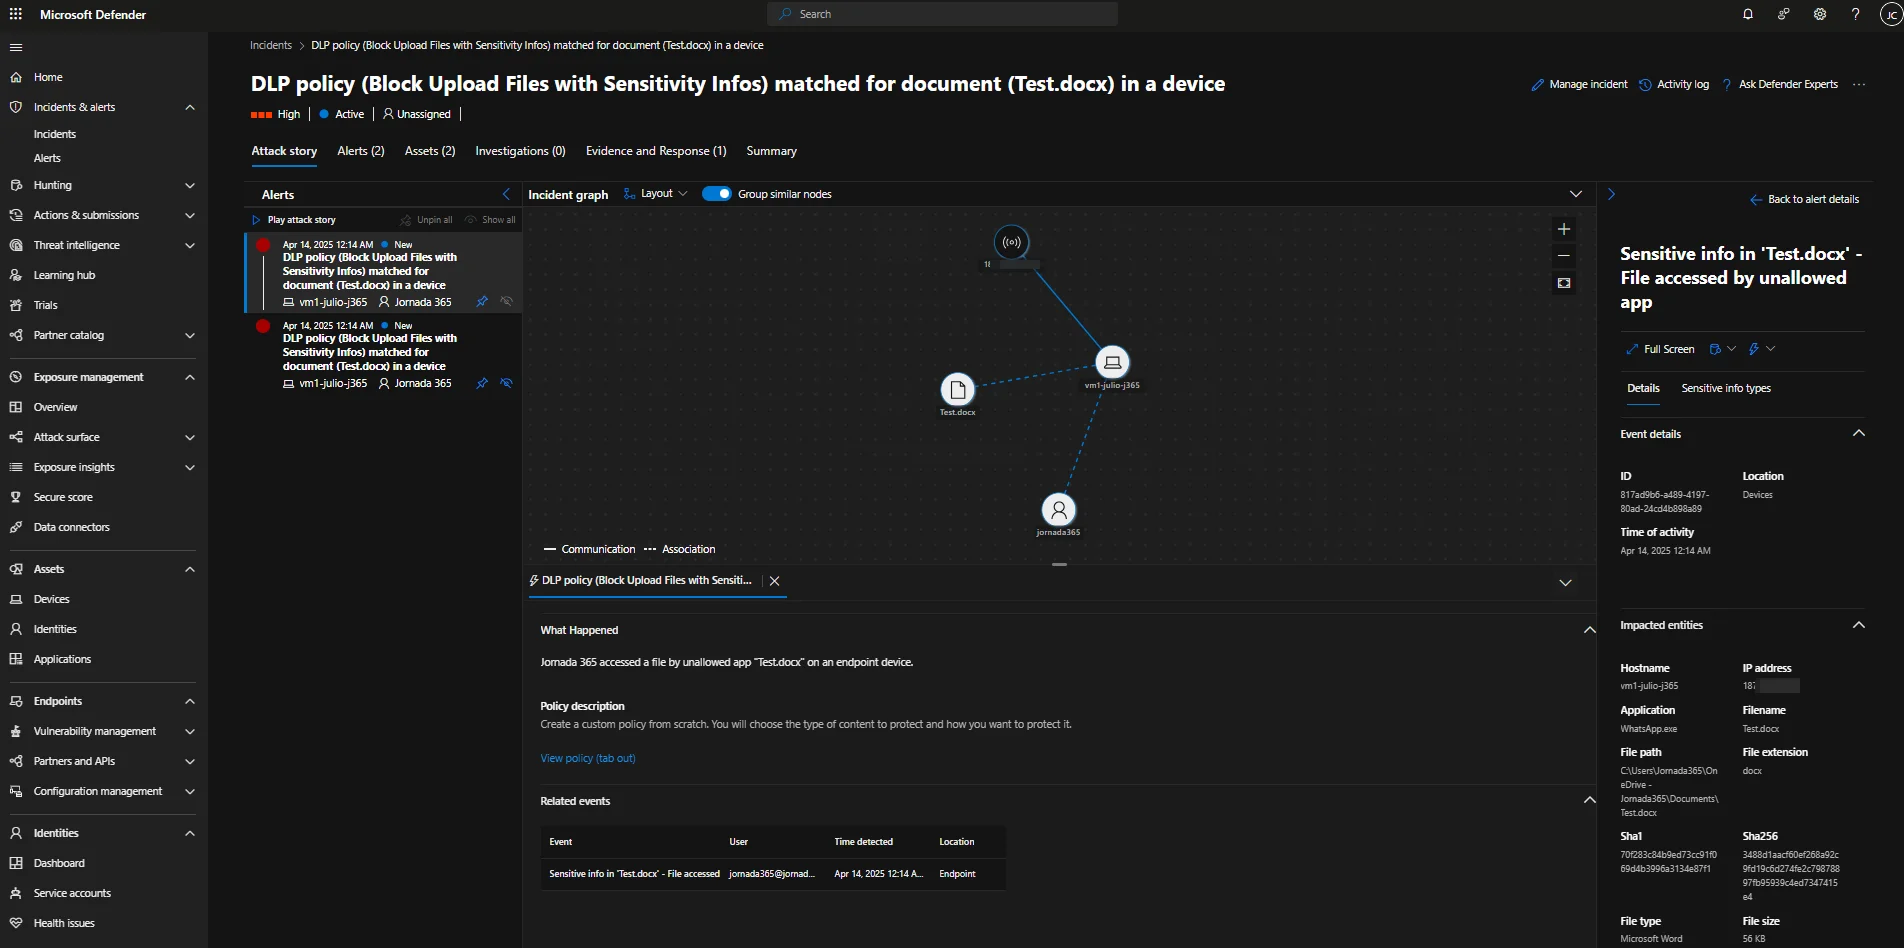Pin the second DLP policy alert
Viewport: 1904px width, 948px height.
pyautogui.click(x=482, y=383)
